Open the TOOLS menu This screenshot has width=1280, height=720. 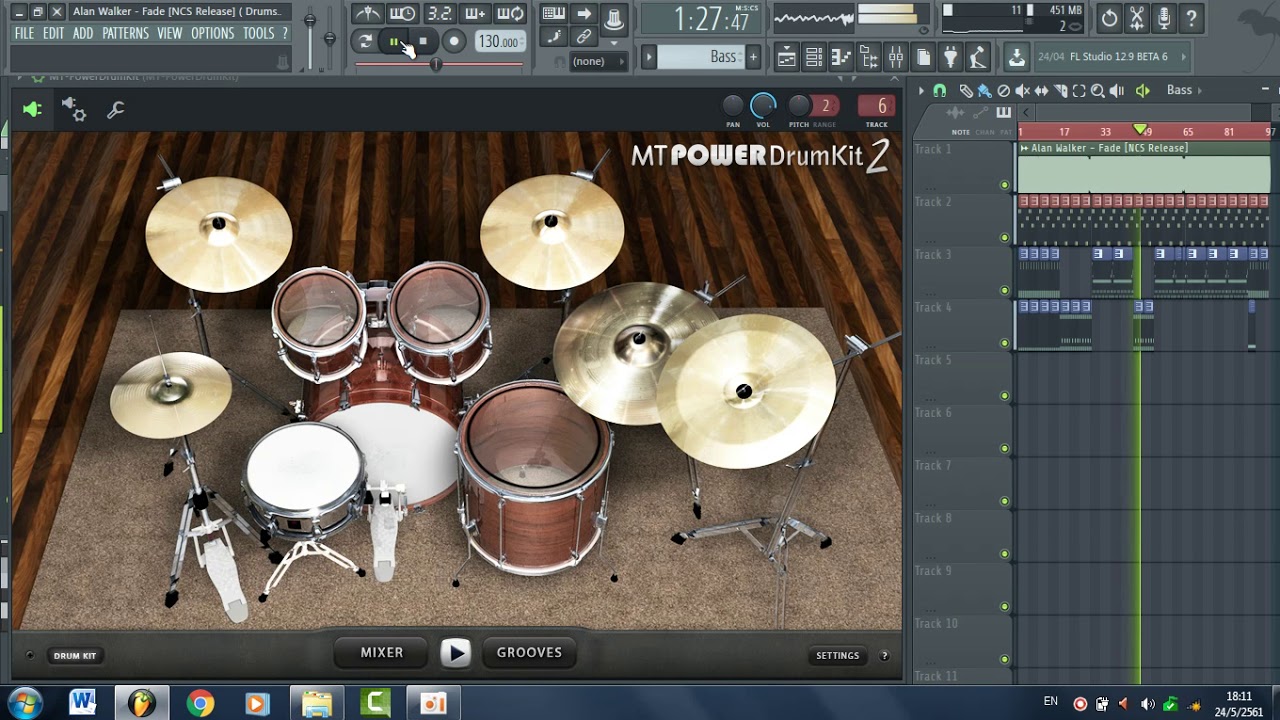tap(259, 33)
